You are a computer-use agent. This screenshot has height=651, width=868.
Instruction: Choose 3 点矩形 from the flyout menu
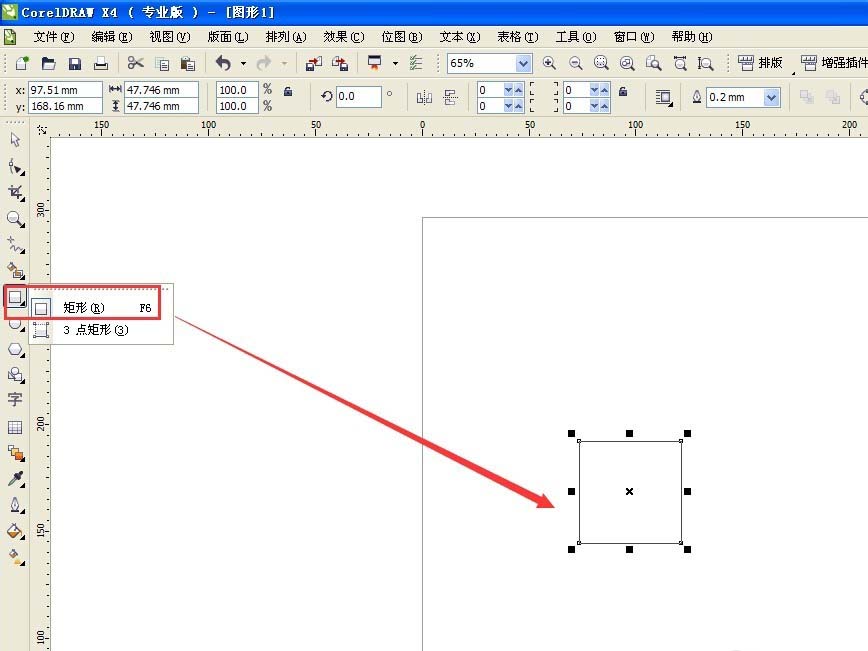[95, 330]
